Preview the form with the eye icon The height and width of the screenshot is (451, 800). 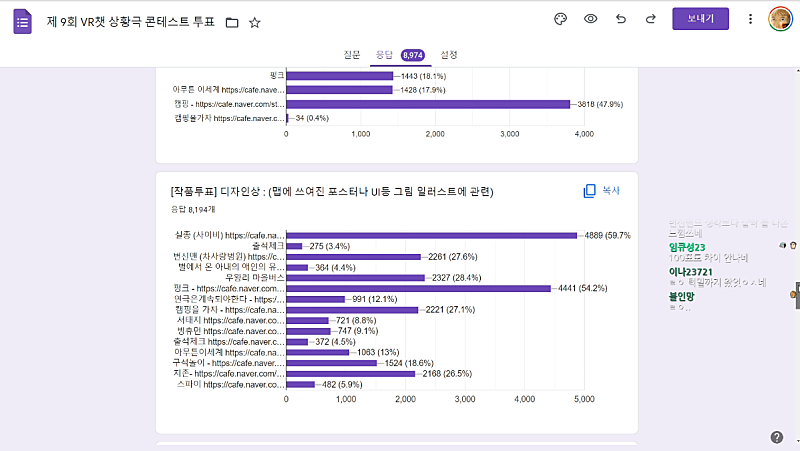pos(591,19)
